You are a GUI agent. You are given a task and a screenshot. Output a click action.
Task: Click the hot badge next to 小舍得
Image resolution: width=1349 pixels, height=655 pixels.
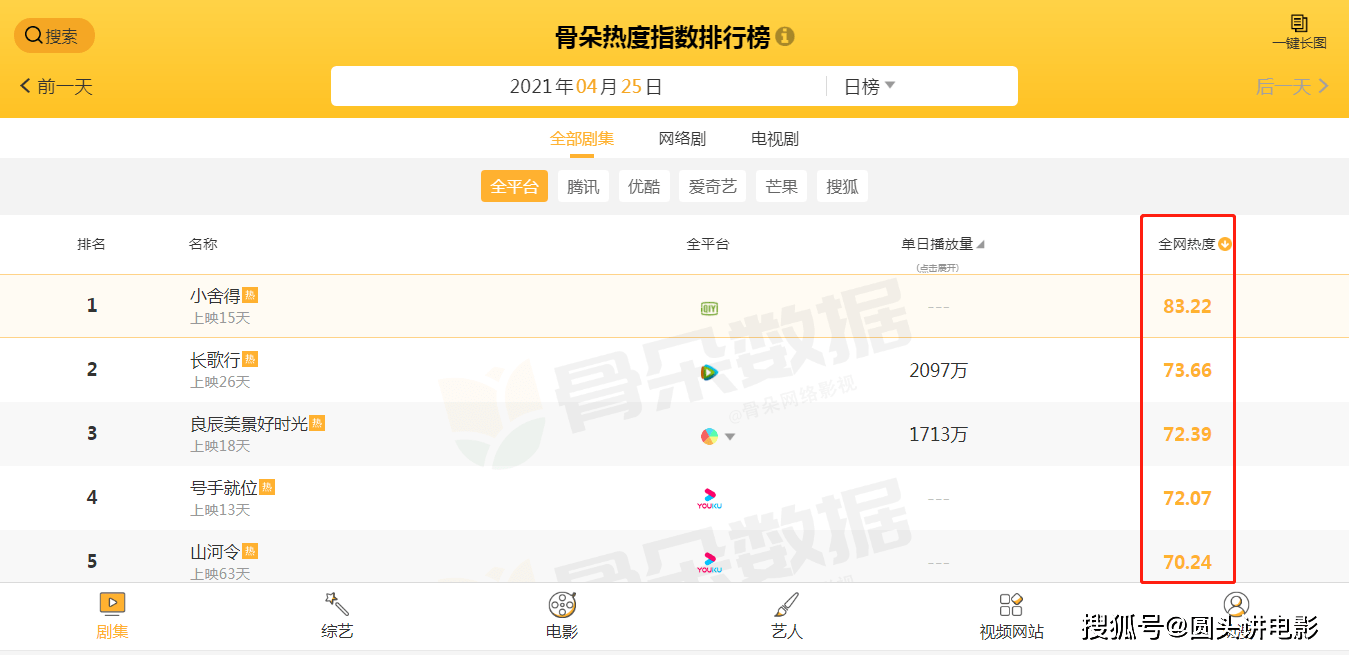click(250, 295)
